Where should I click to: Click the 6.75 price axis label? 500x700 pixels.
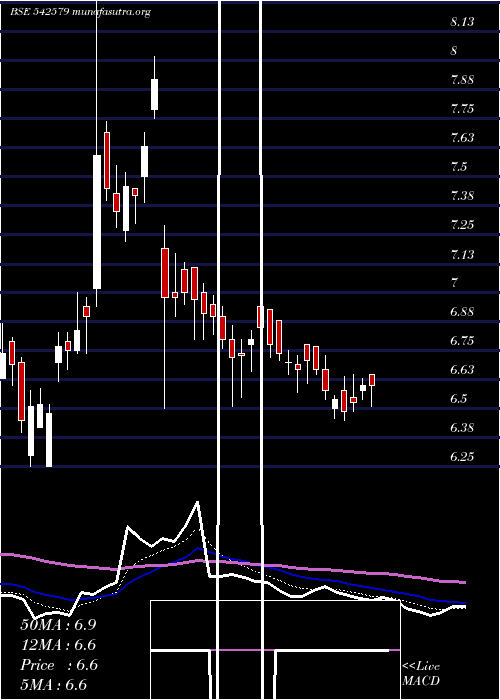[462, 341]
